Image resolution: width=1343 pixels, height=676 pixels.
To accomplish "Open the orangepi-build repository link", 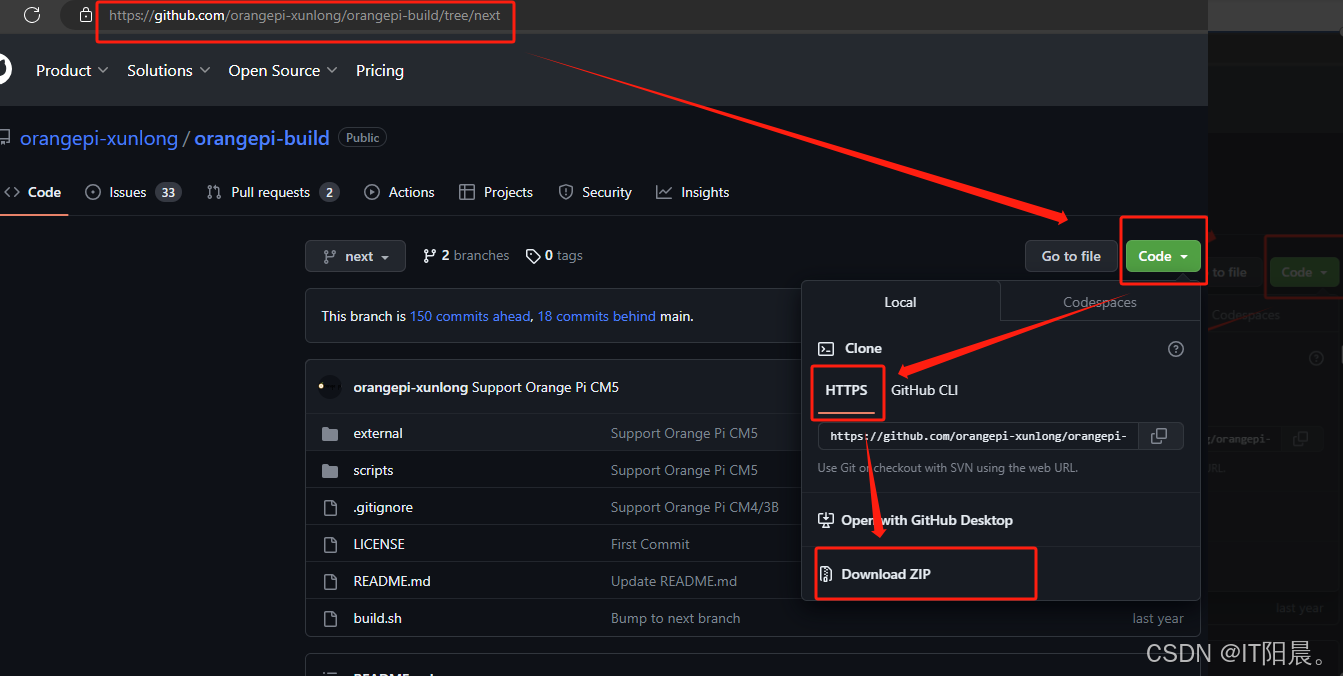I will [262, 138].
